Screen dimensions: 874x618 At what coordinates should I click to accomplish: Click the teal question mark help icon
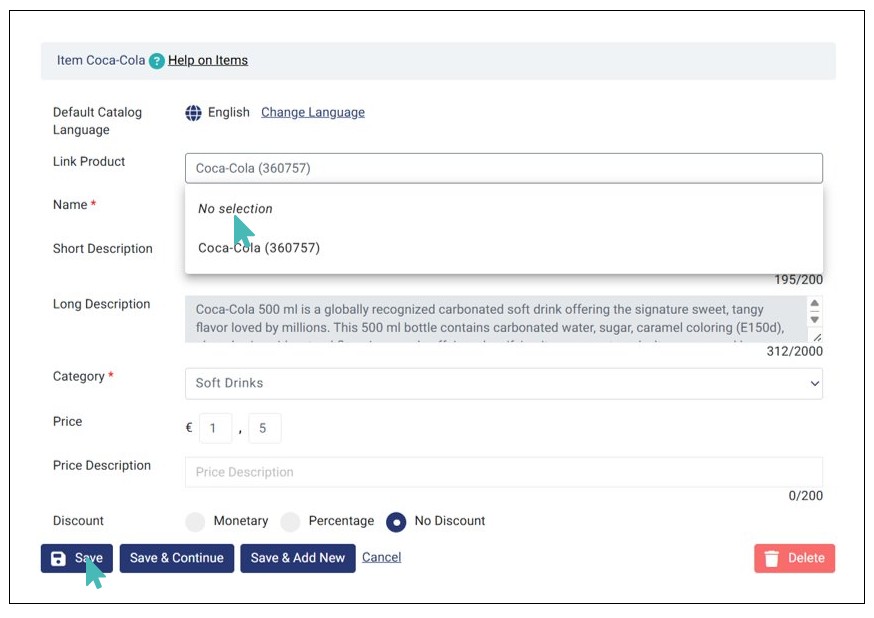157,61
